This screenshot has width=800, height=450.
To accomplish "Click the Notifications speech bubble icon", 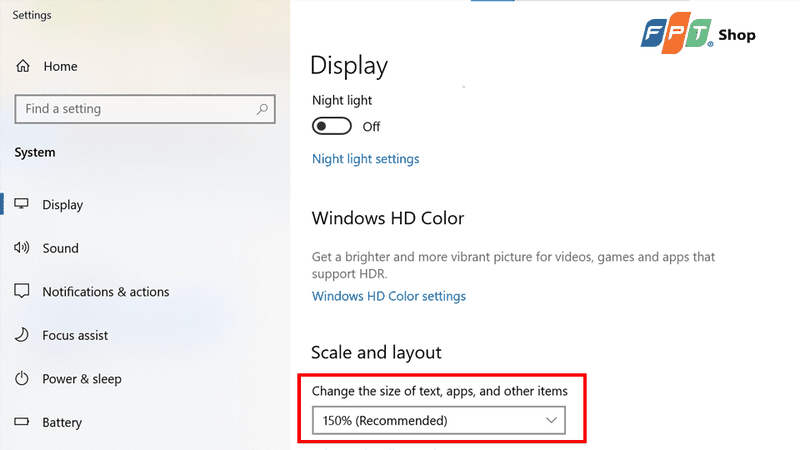I will (x=21, y=291).
